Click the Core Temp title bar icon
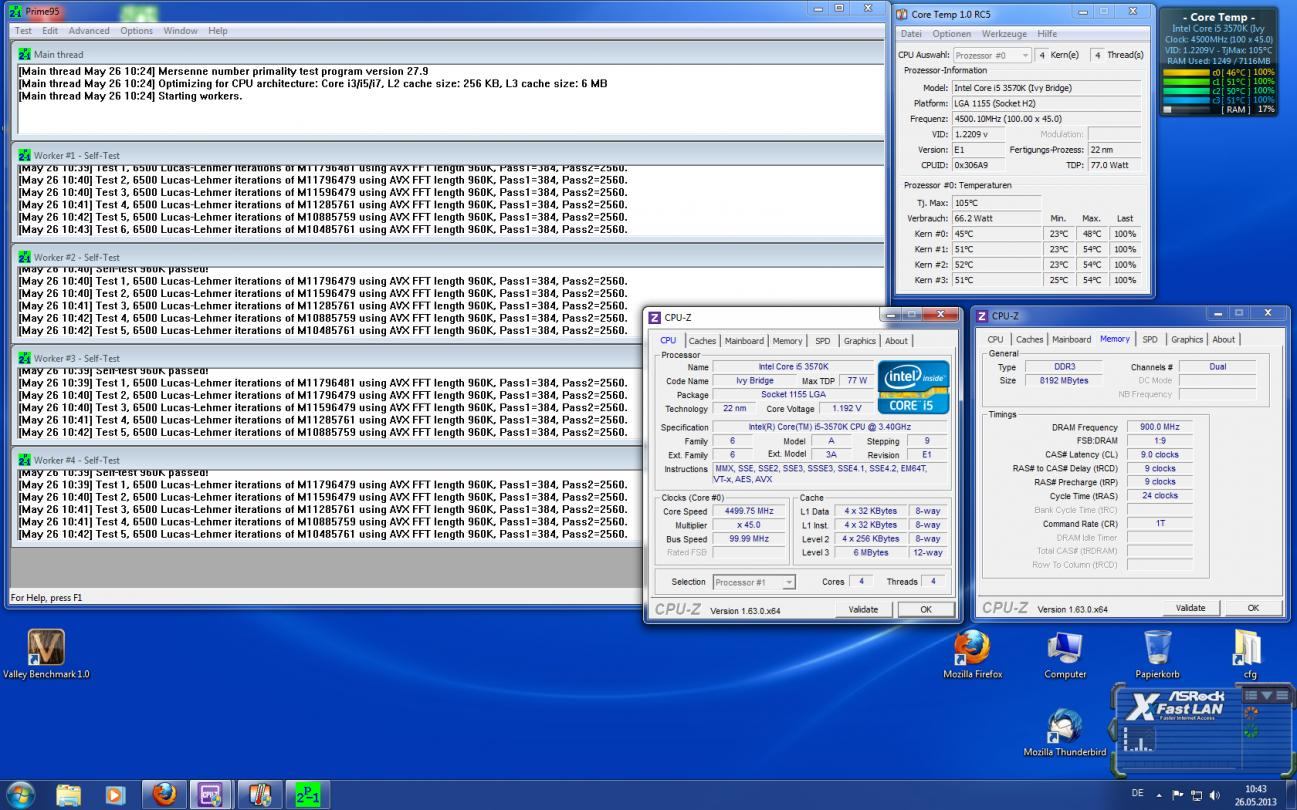 (902, 14)
